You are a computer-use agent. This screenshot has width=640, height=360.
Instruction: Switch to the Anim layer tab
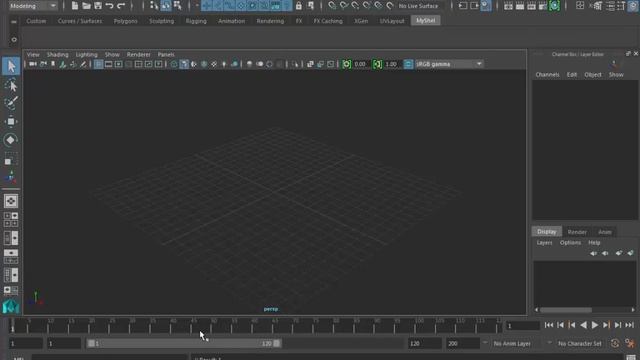pyautogui.click(x=605, y=232)
